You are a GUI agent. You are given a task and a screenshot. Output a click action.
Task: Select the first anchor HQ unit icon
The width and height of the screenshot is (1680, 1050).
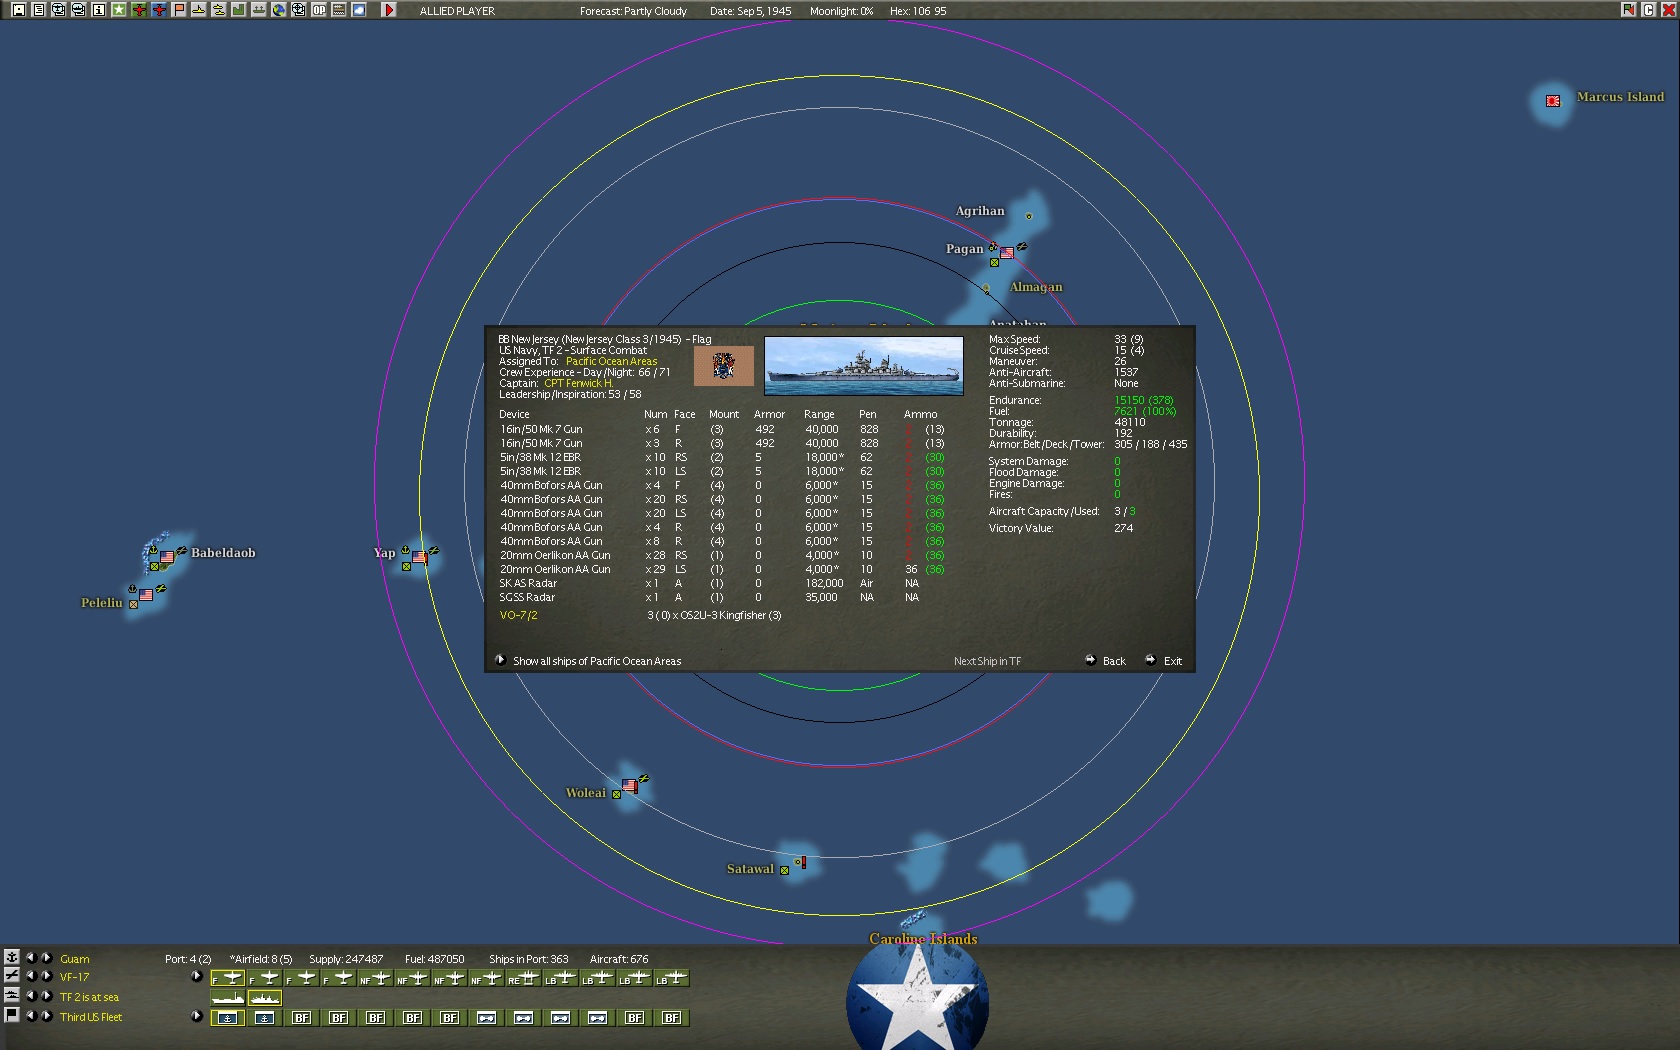(228, 1018)
